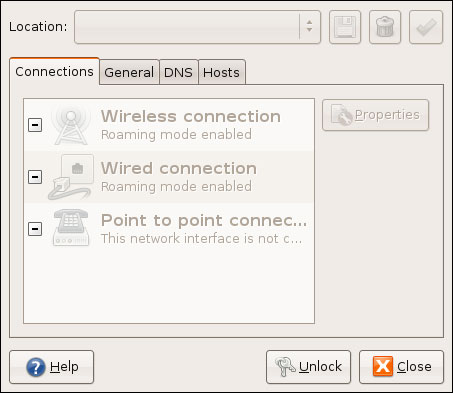The width and height of the screenshot is (453, 393).
Task: Switch to the Hosts tab
Action: pos(221,72)
